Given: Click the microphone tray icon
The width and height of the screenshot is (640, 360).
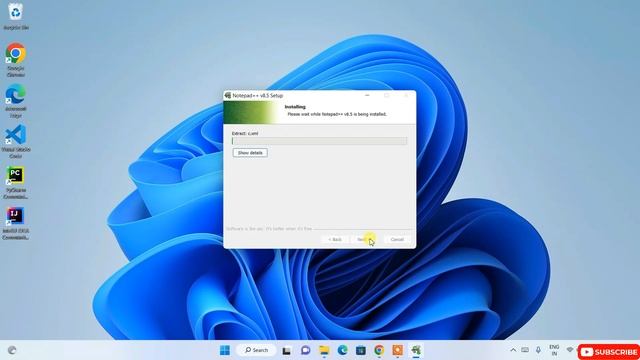Looking at the screenshot, I should (538, 350).
